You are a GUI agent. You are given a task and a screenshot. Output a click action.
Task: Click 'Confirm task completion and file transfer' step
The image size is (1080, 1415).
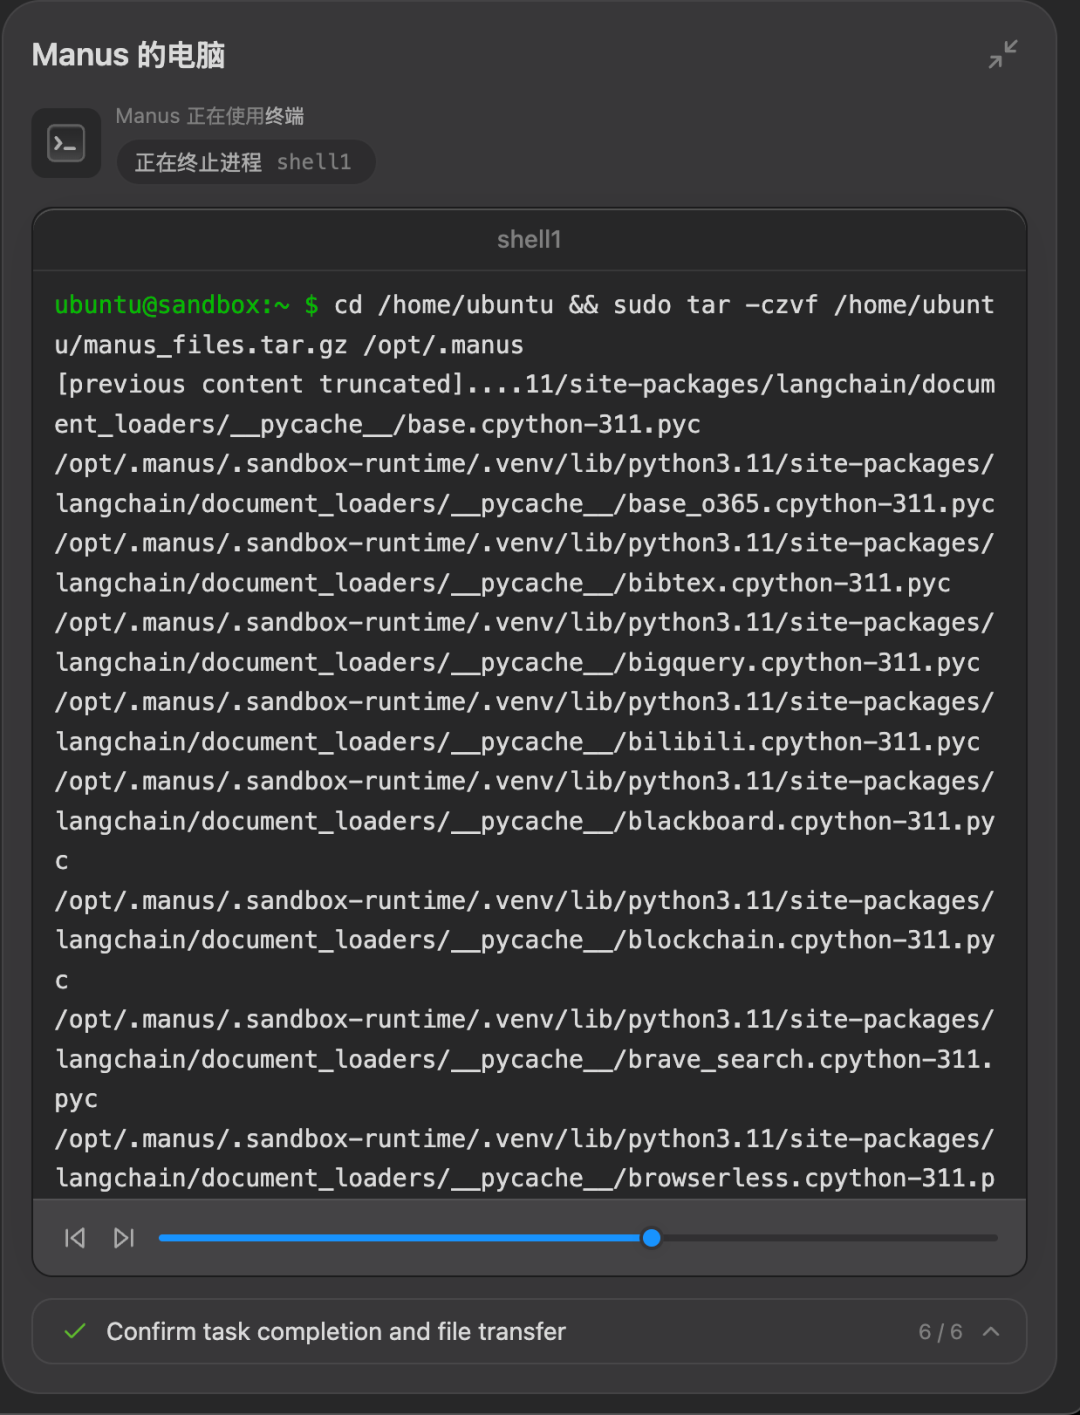(336, 1332)
